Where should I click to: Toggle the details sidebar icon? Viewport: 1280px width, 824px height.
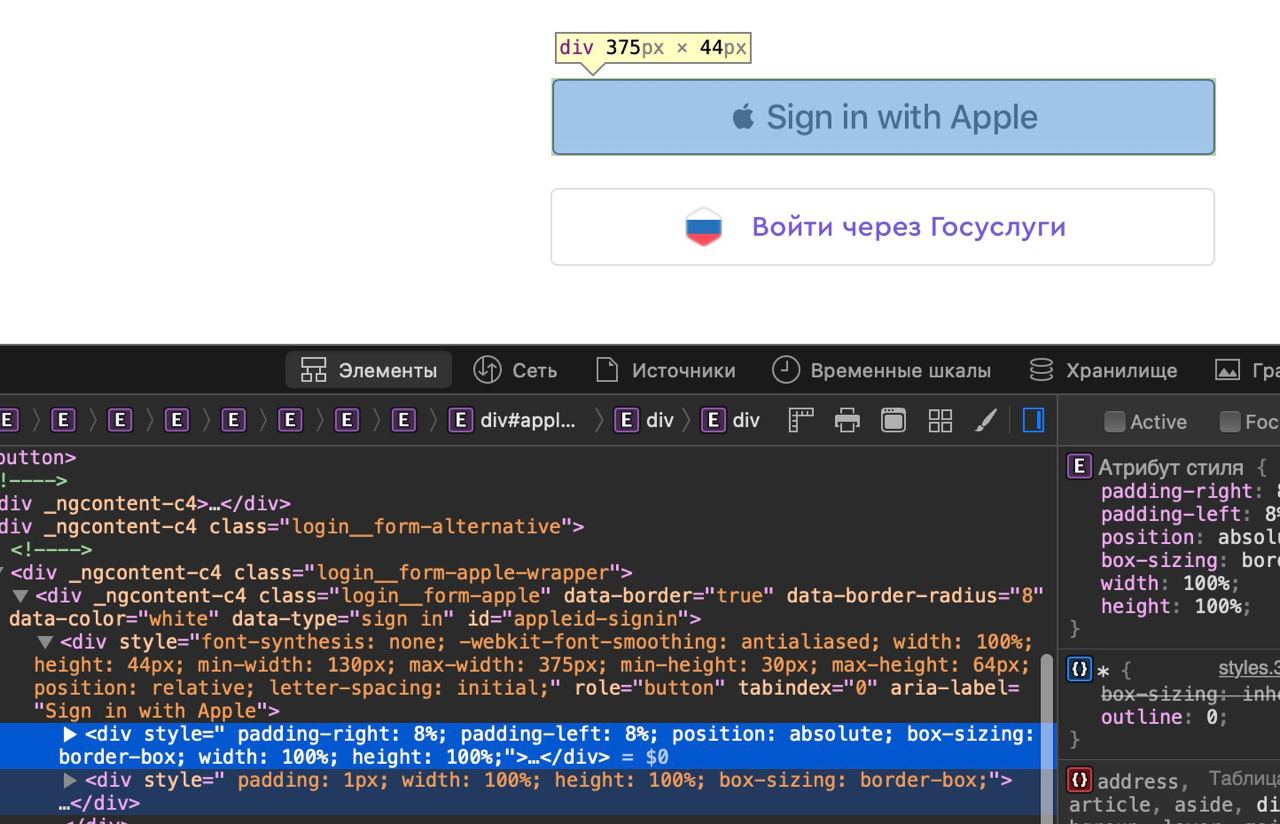coord(1033,421)
